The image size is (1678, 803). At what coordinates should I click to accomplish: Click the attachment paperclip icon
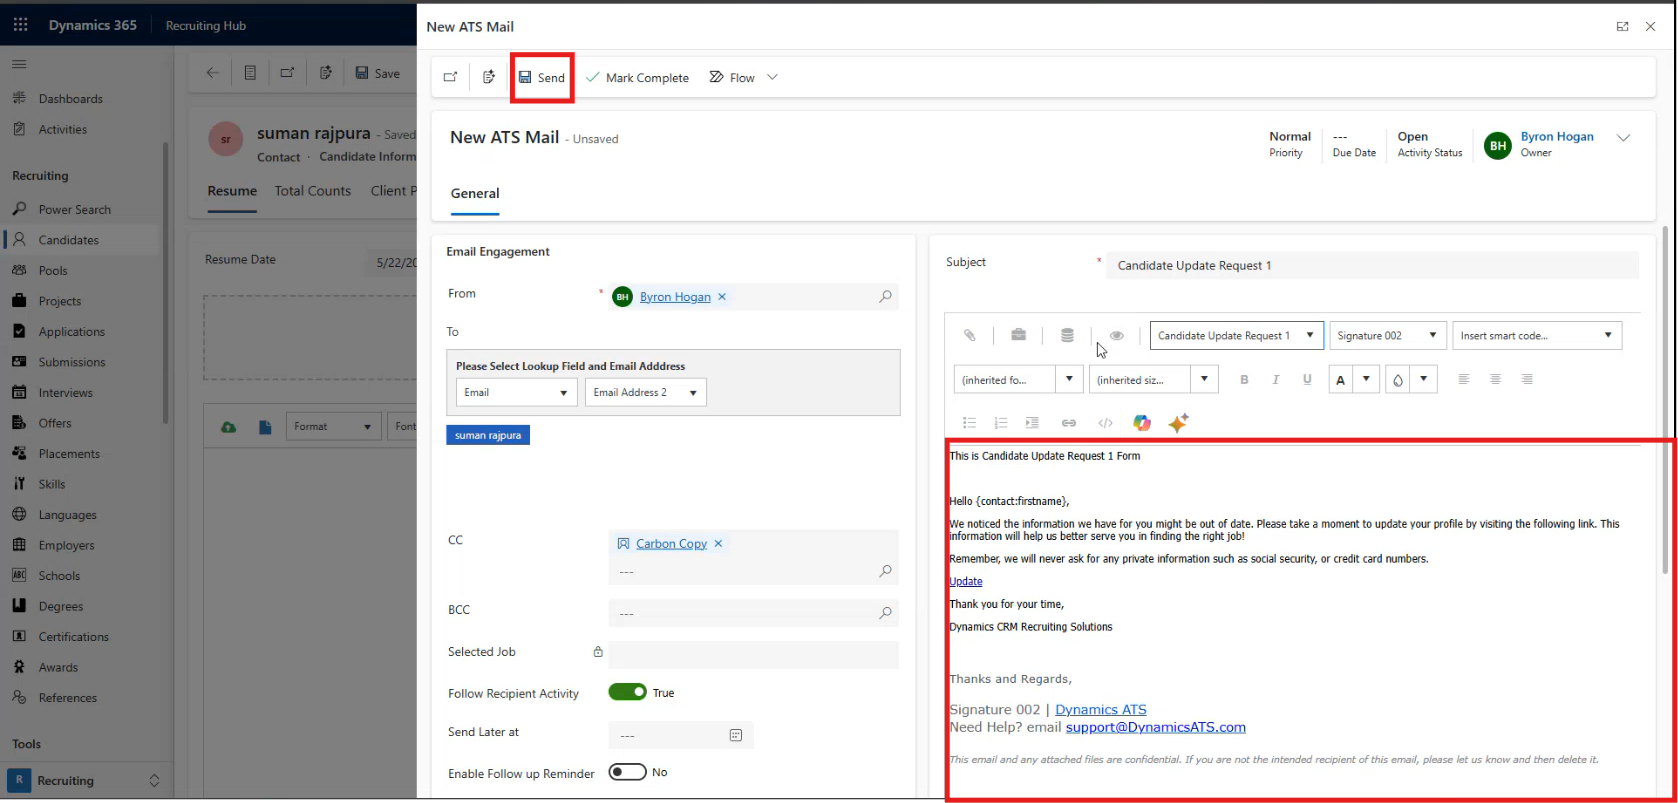pos(969,335)
